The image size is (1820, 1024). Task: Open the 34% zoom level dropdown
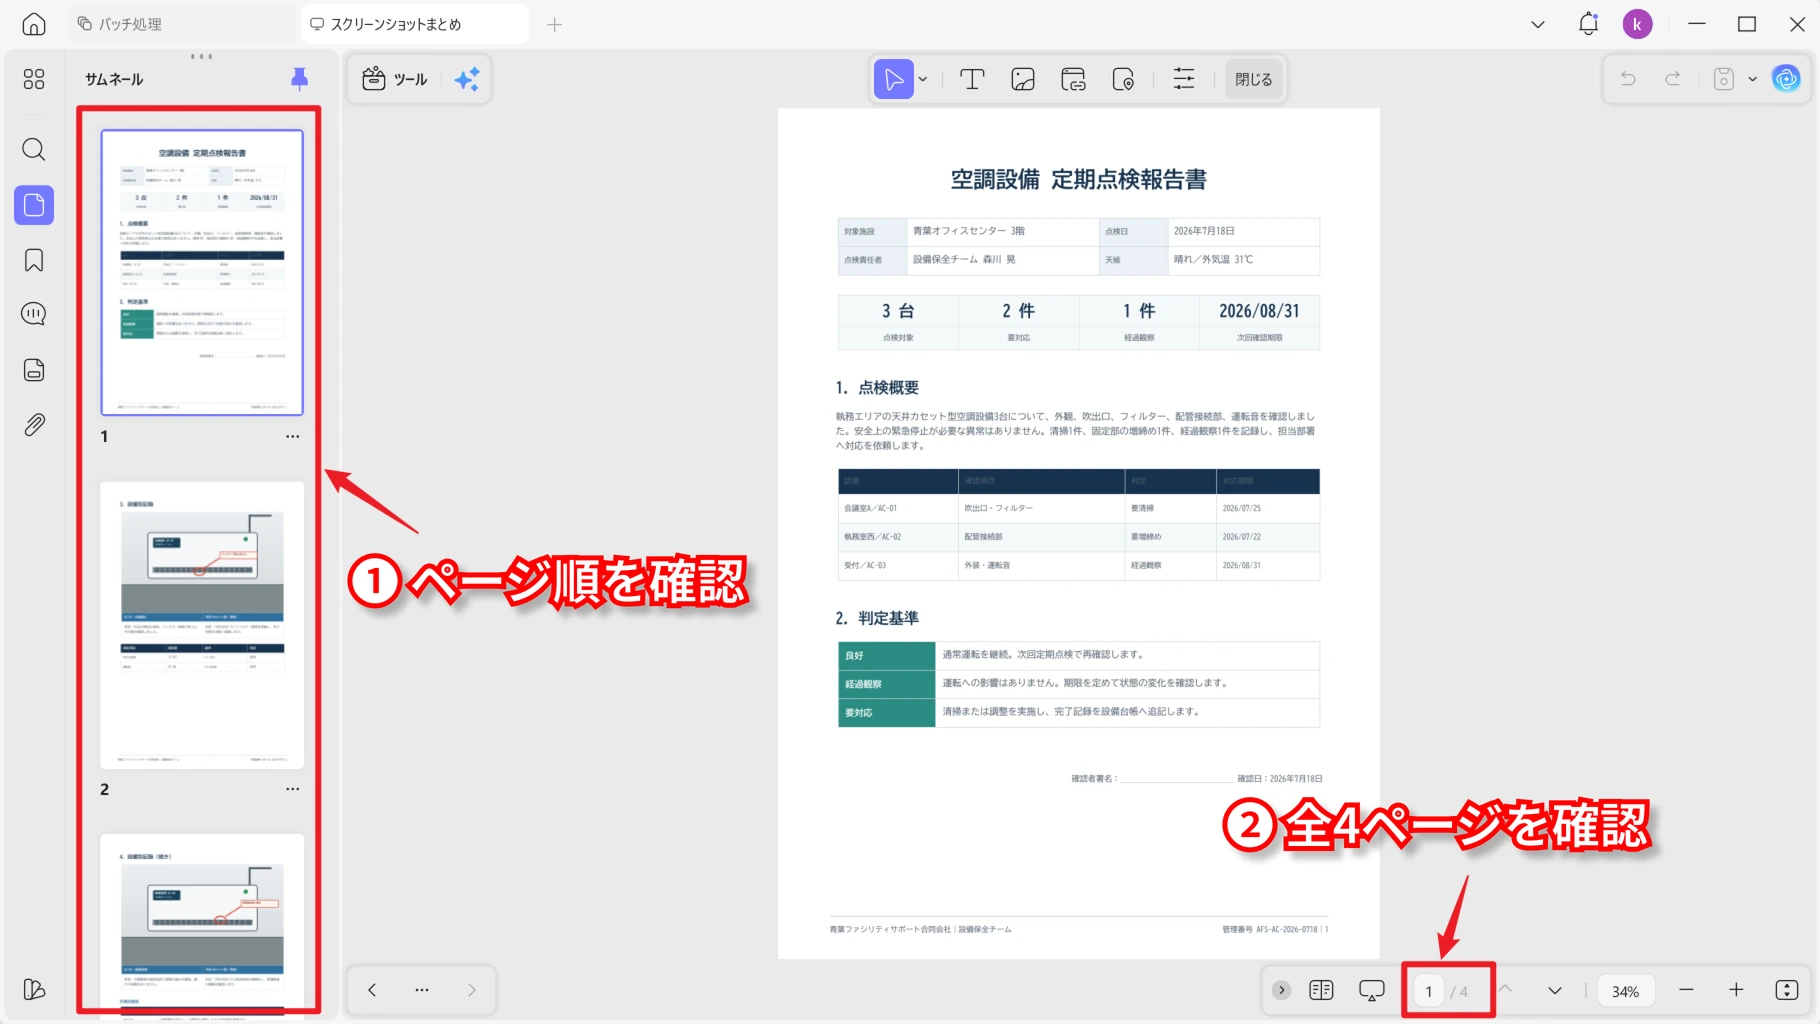point(1625,991)
